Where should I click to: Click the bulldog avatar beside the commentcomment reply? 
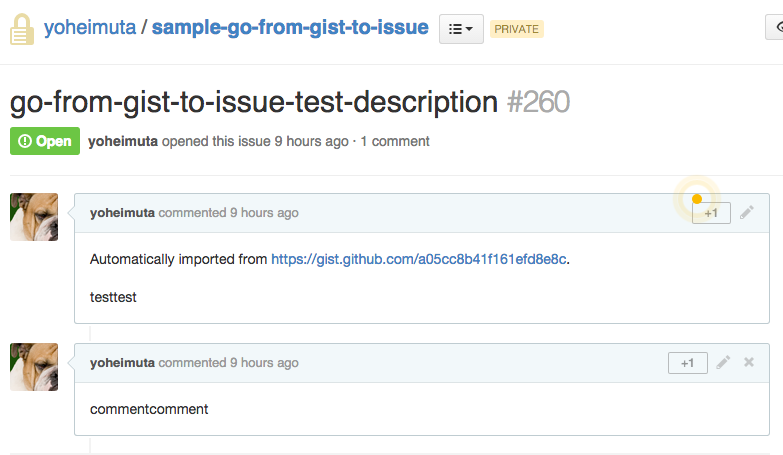coord(34,367)
